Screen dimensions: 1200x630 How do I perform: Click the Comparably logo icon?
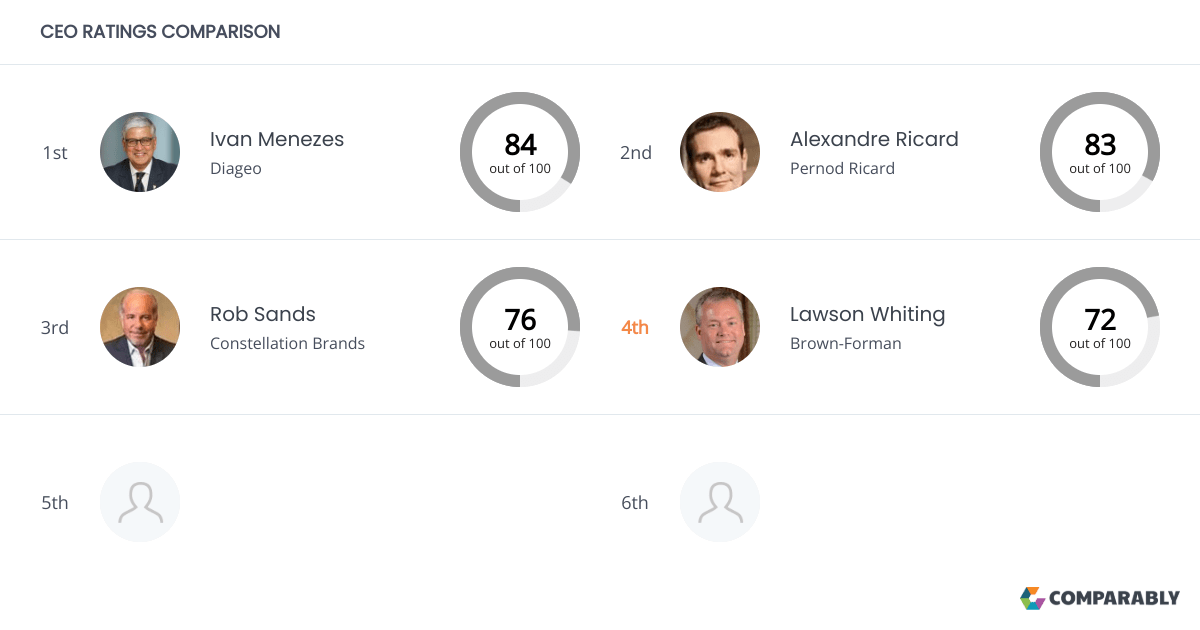tap(1032, 598)
